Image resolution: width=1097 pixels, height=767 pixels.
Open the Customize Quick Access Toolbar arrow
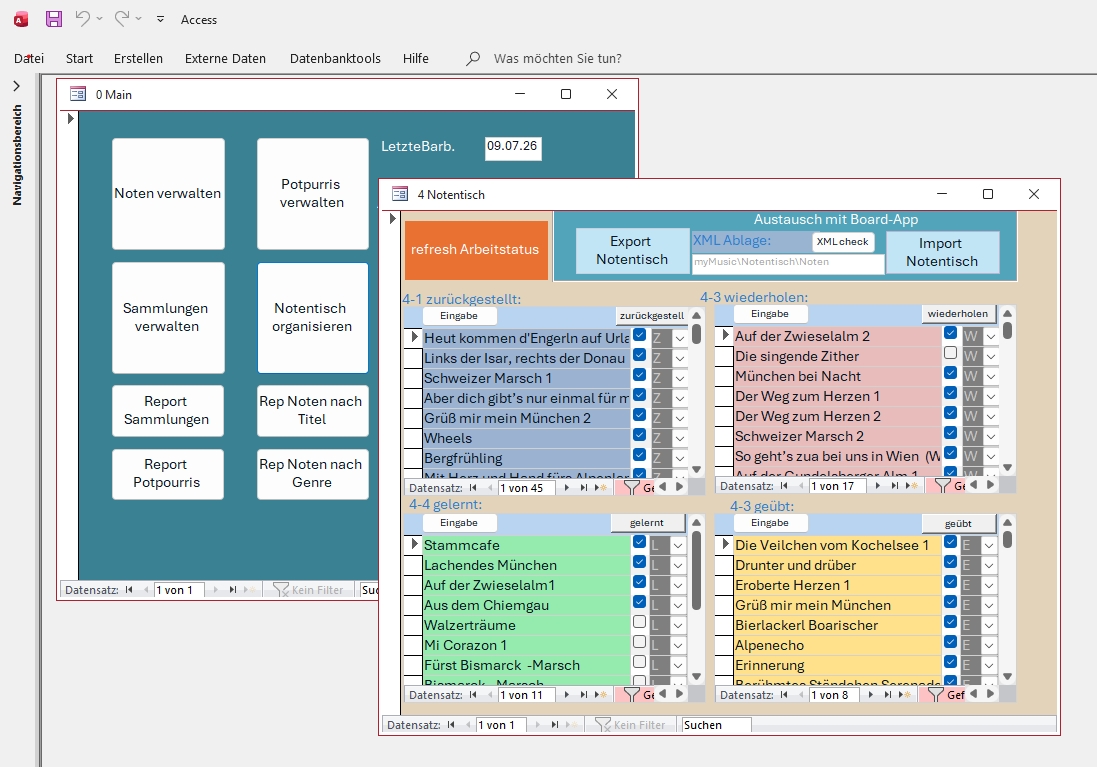click(x=160, y=19)
